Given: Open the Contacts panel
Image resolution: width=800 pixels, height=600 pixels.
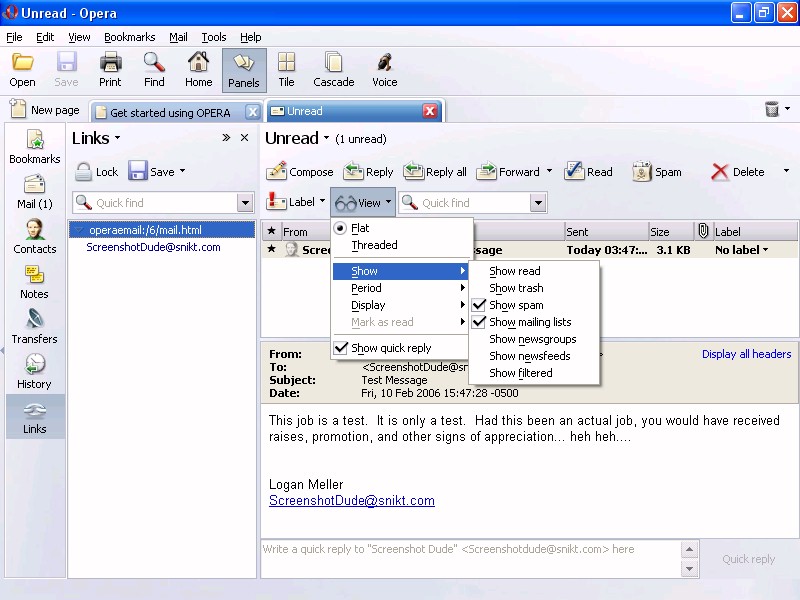Looking at the screenshot, I should click(x=34, y=236).
